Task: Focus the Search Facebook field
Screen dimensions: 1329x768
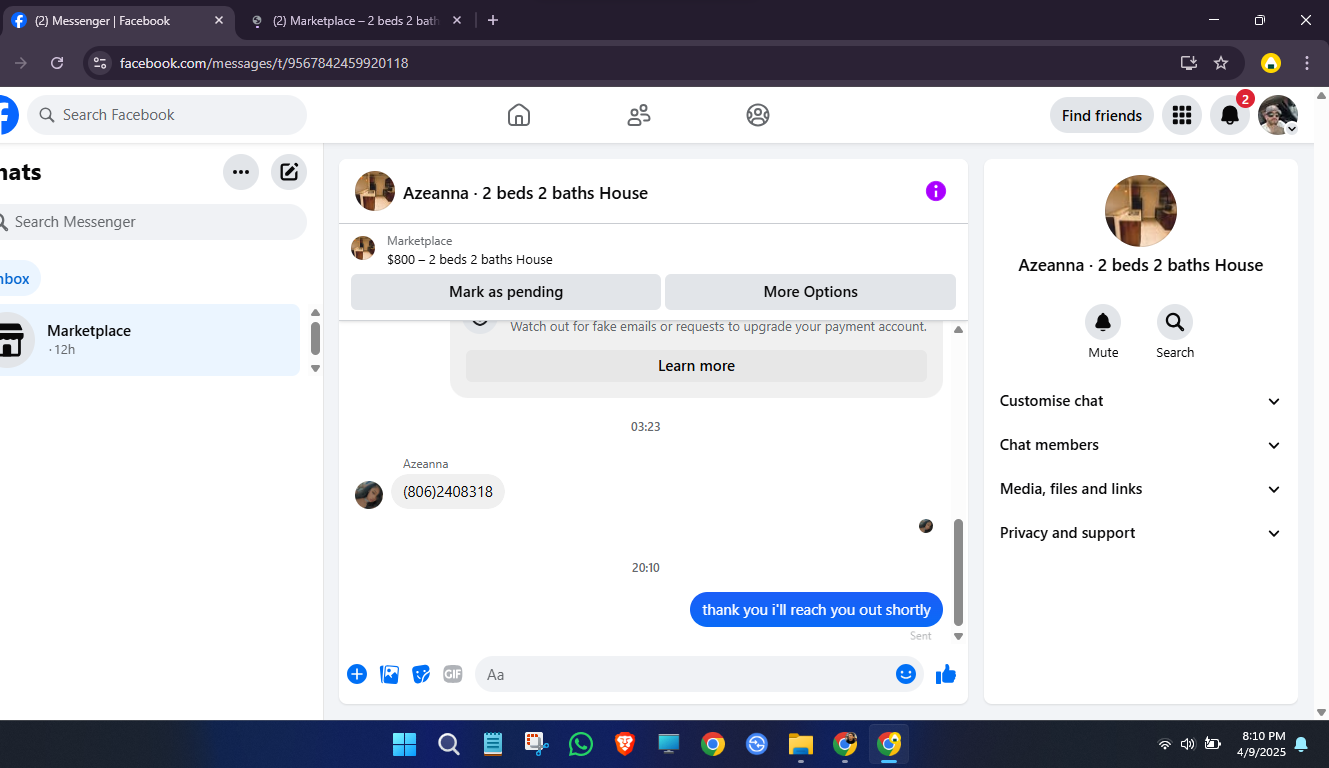Action: tap(166, 115)
